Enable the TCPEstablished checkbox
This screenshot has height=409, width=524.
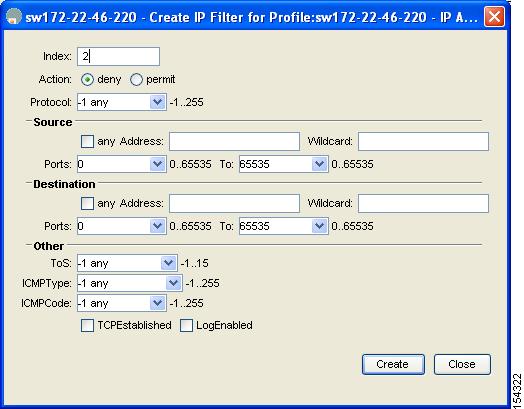tap(87, 325)
